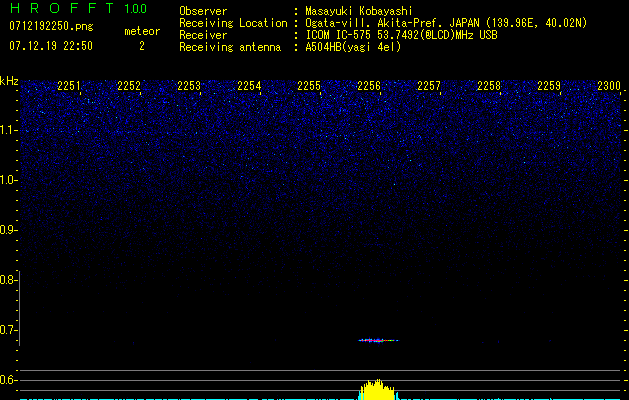Screen dimensions: 629x400
Task: Click the meteor count label
Action: (x=141, y=31)
